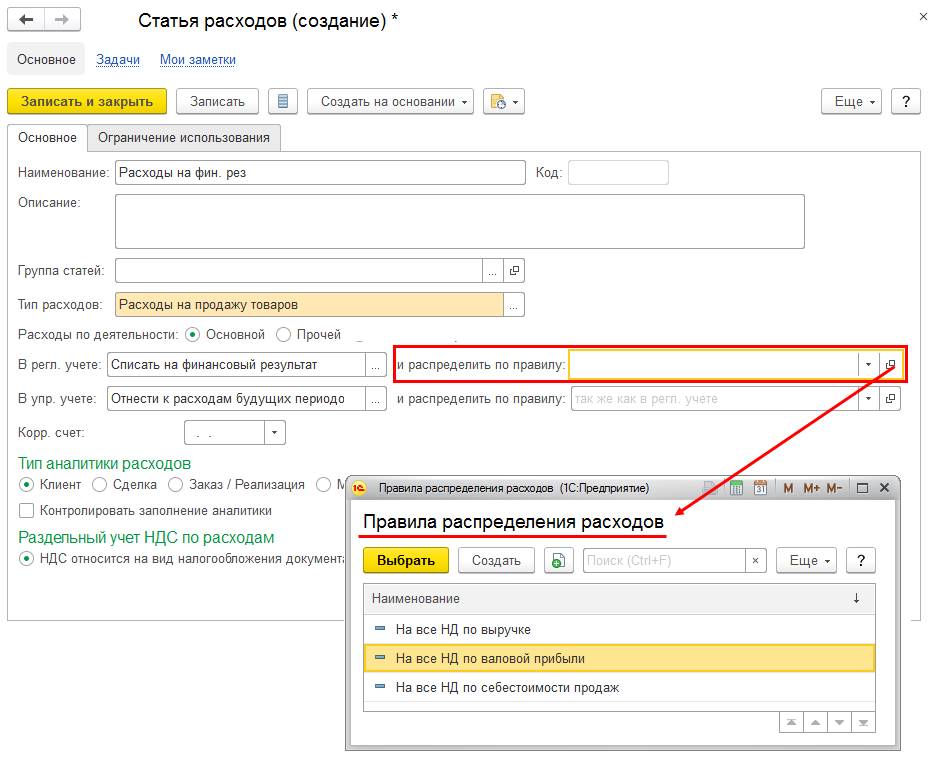934x766 pixels.
Task: Select row На все НД по себестоимости продаж
Action: (619, 687)
